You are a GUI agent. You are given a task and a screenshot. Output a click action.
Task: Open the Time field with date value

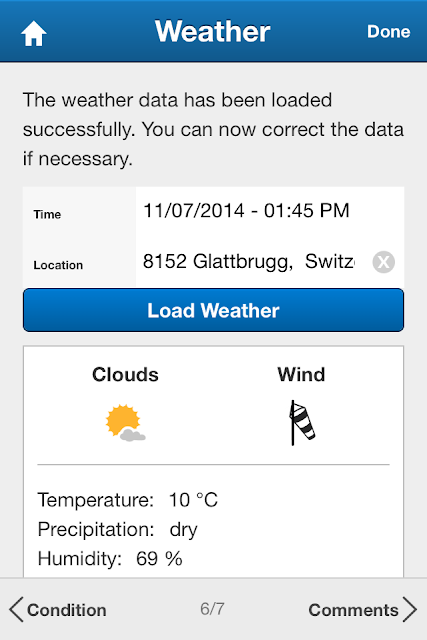coord(270,211)
